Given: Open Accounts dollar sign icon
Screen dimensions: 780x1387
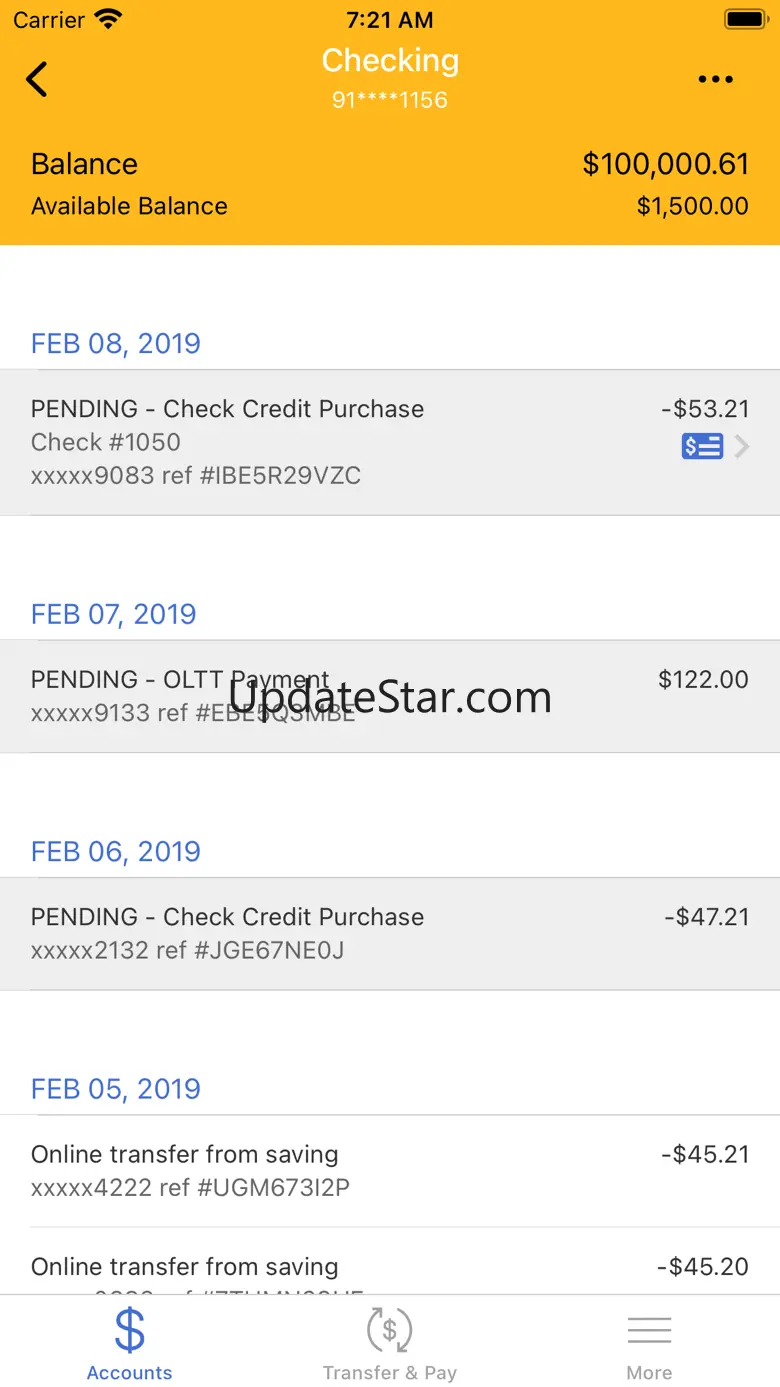Looking at the screenshot, I should click(130, 1330).
